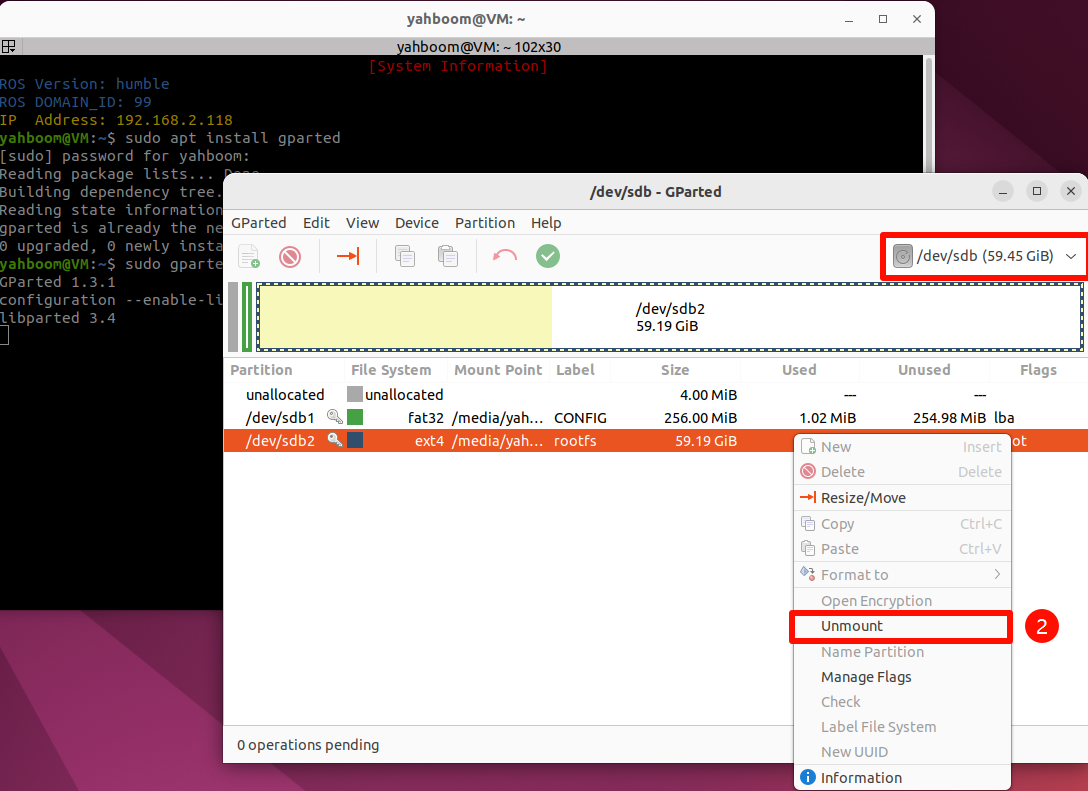Choose Resize/Move in the context menu
This screenshot has width=1088, height=791.
[x=902, y=497]
